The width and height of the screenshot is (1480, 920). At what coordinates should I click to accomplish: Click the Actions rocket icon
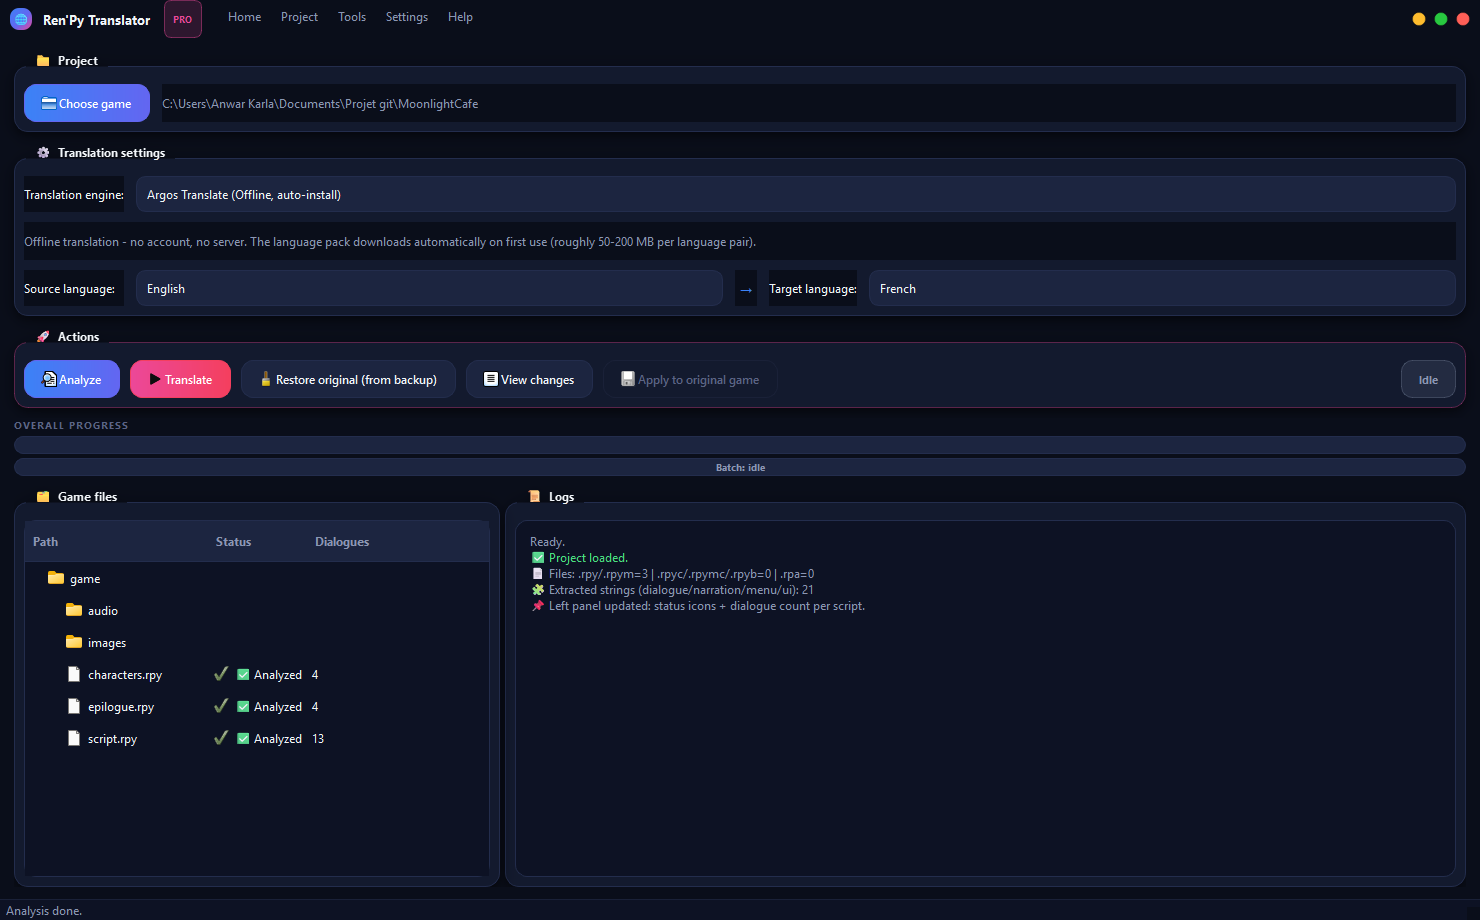tap(43, 336)
